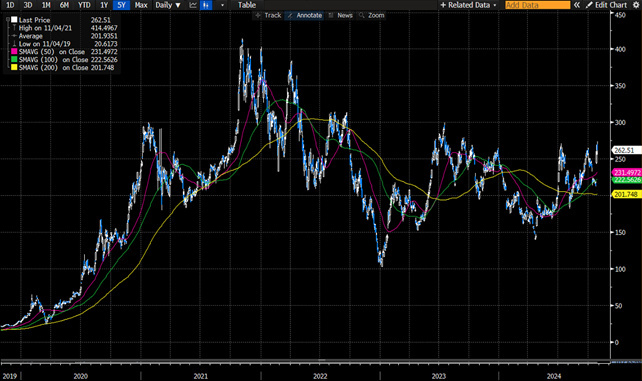Open chart type dropdown arrow
Viewport: 642px width, 381px height.
(222, 5)
